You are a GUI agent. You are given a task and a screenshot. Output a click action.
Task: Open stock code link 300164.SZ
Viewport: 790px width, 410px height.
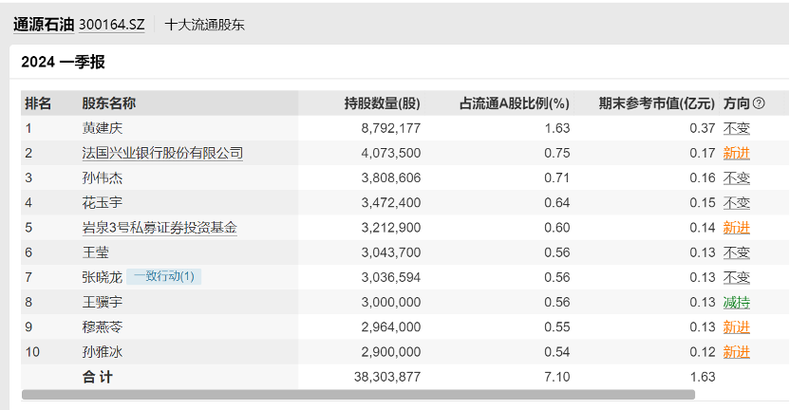111,25
